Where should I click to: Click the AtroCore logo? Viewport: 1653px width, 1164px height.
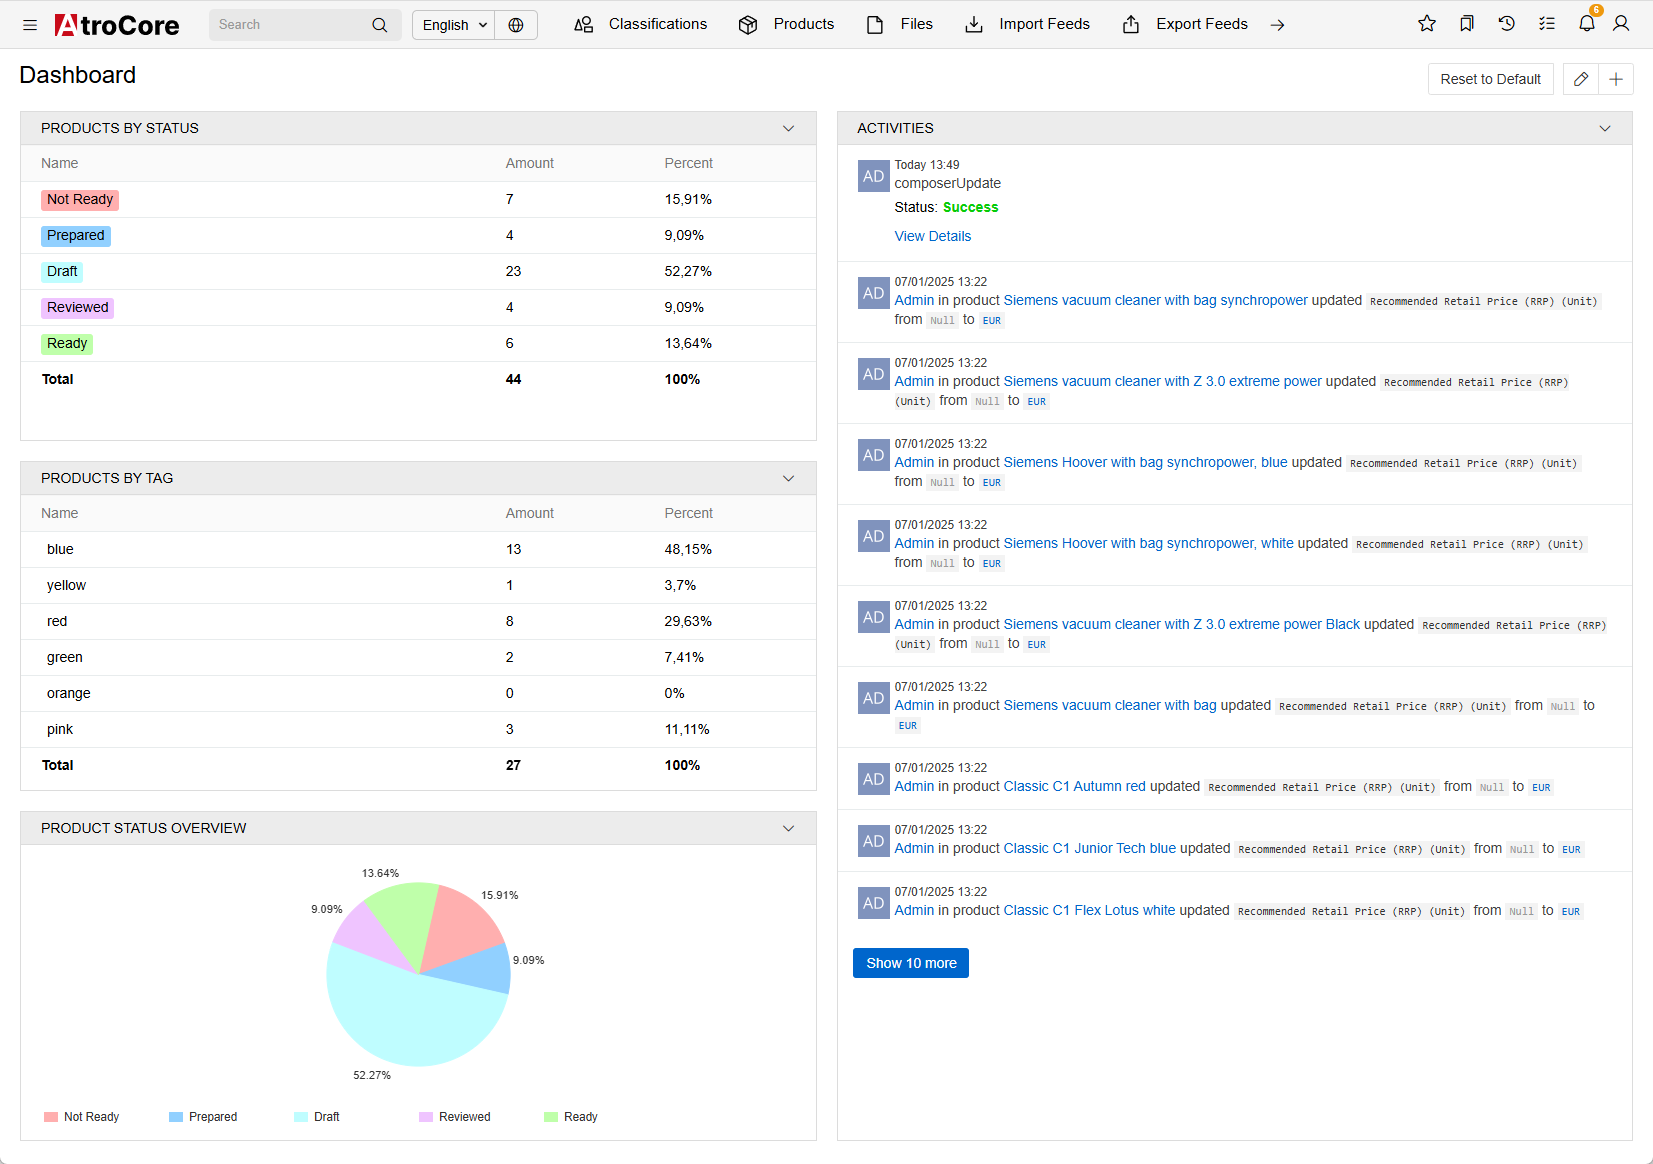(116, 24)
